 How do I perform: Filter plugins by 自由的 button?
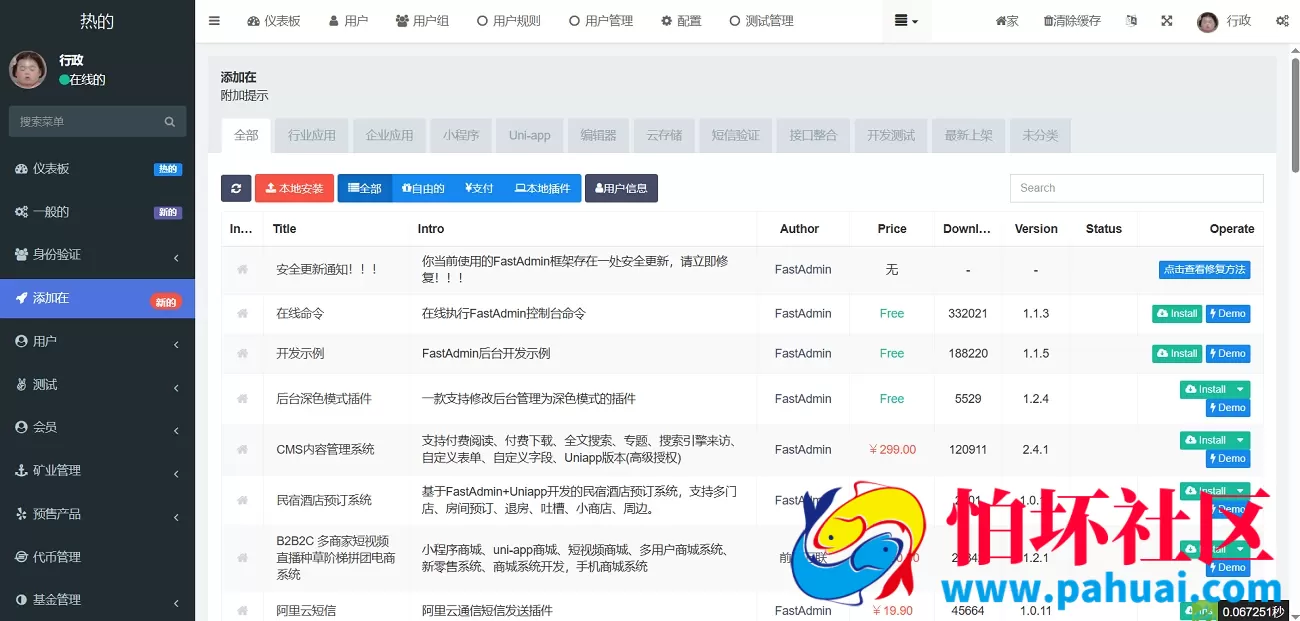tap(422, 188)
